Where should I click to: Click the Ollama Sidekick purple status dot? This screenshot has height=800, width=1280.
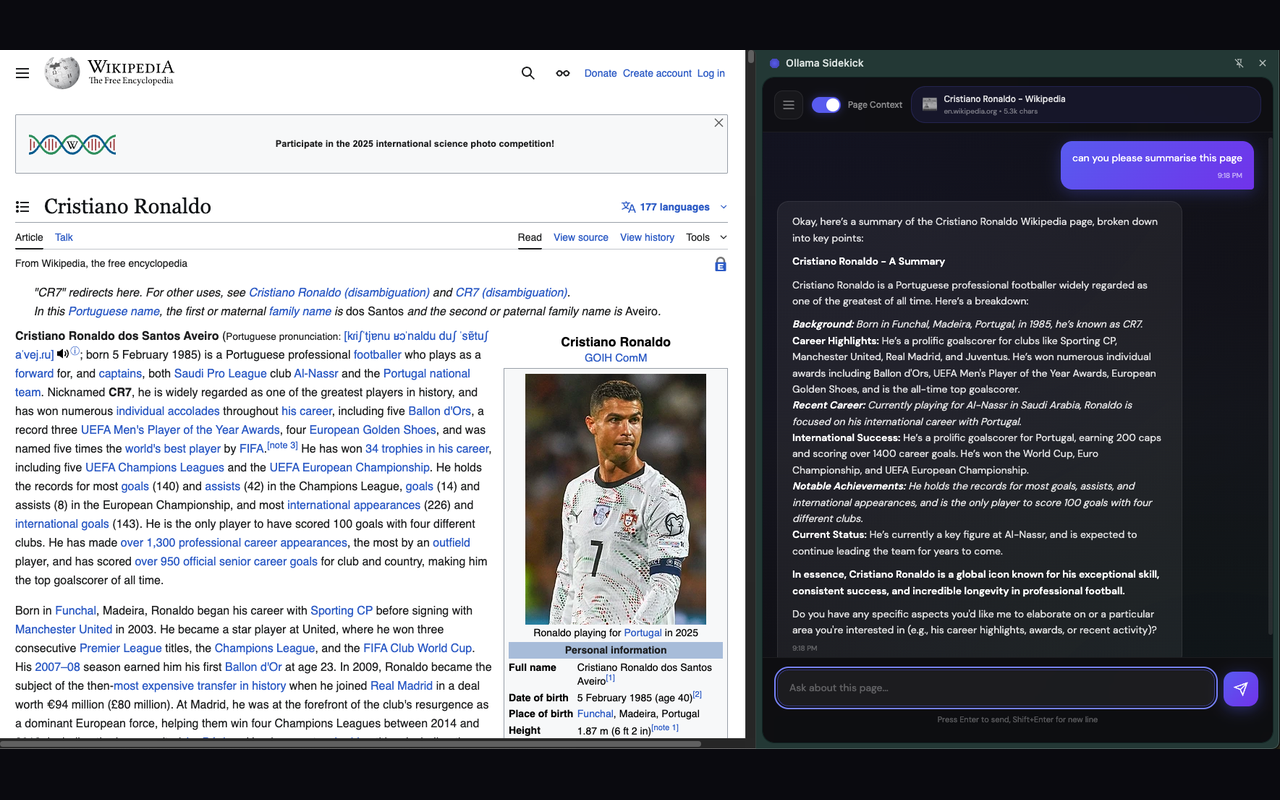774,63
